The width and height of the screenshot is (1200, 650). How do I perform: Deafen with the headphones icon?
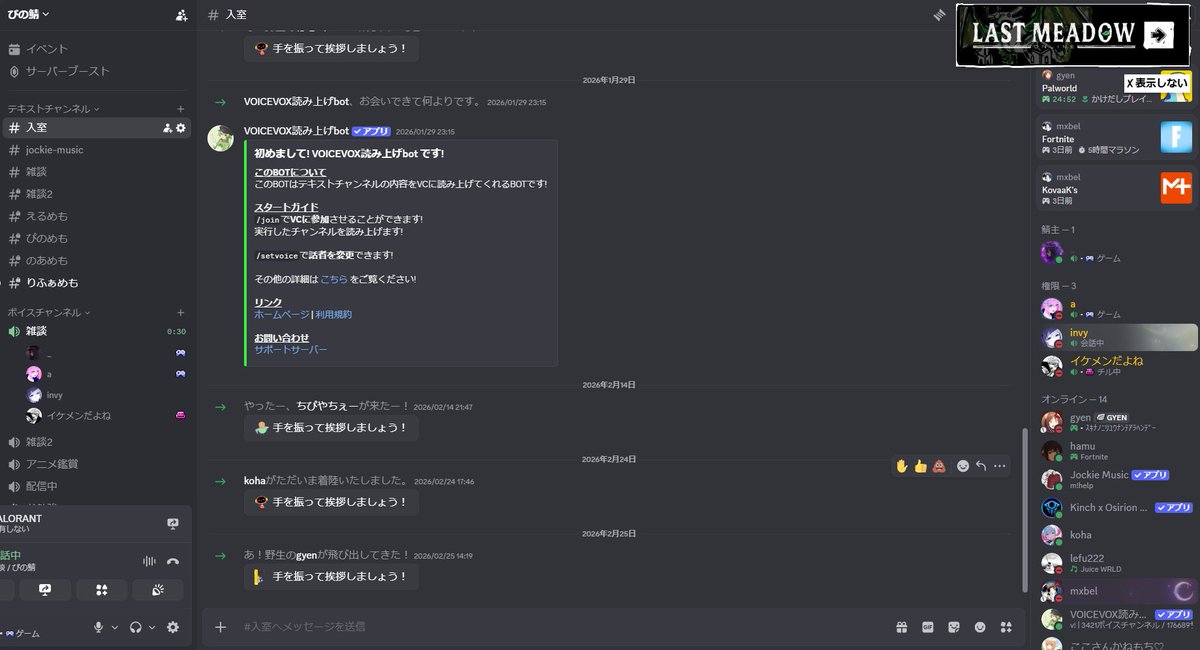click(136, 627)
